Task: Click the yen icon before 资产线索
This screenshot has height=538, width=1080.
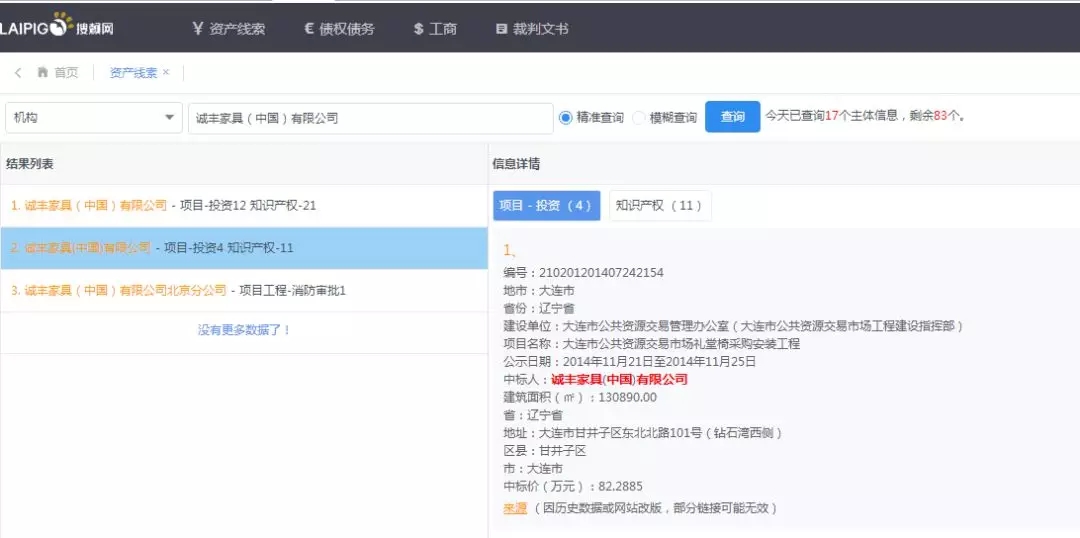Action: pyautogui.click(x=198, y=29)
